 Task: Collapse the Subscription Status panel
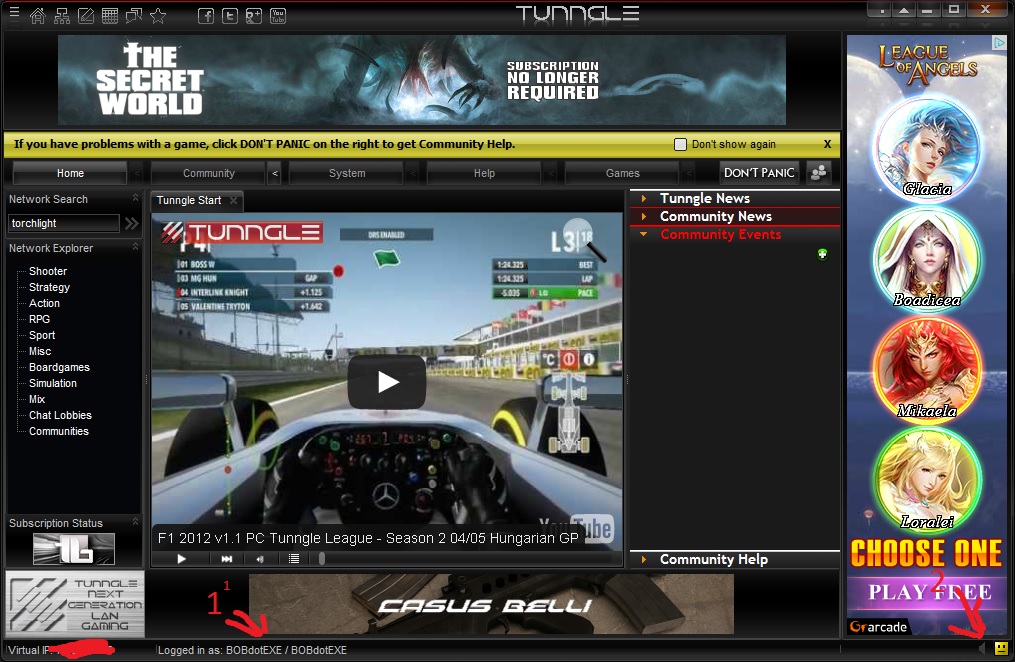[x=135, y=522]
